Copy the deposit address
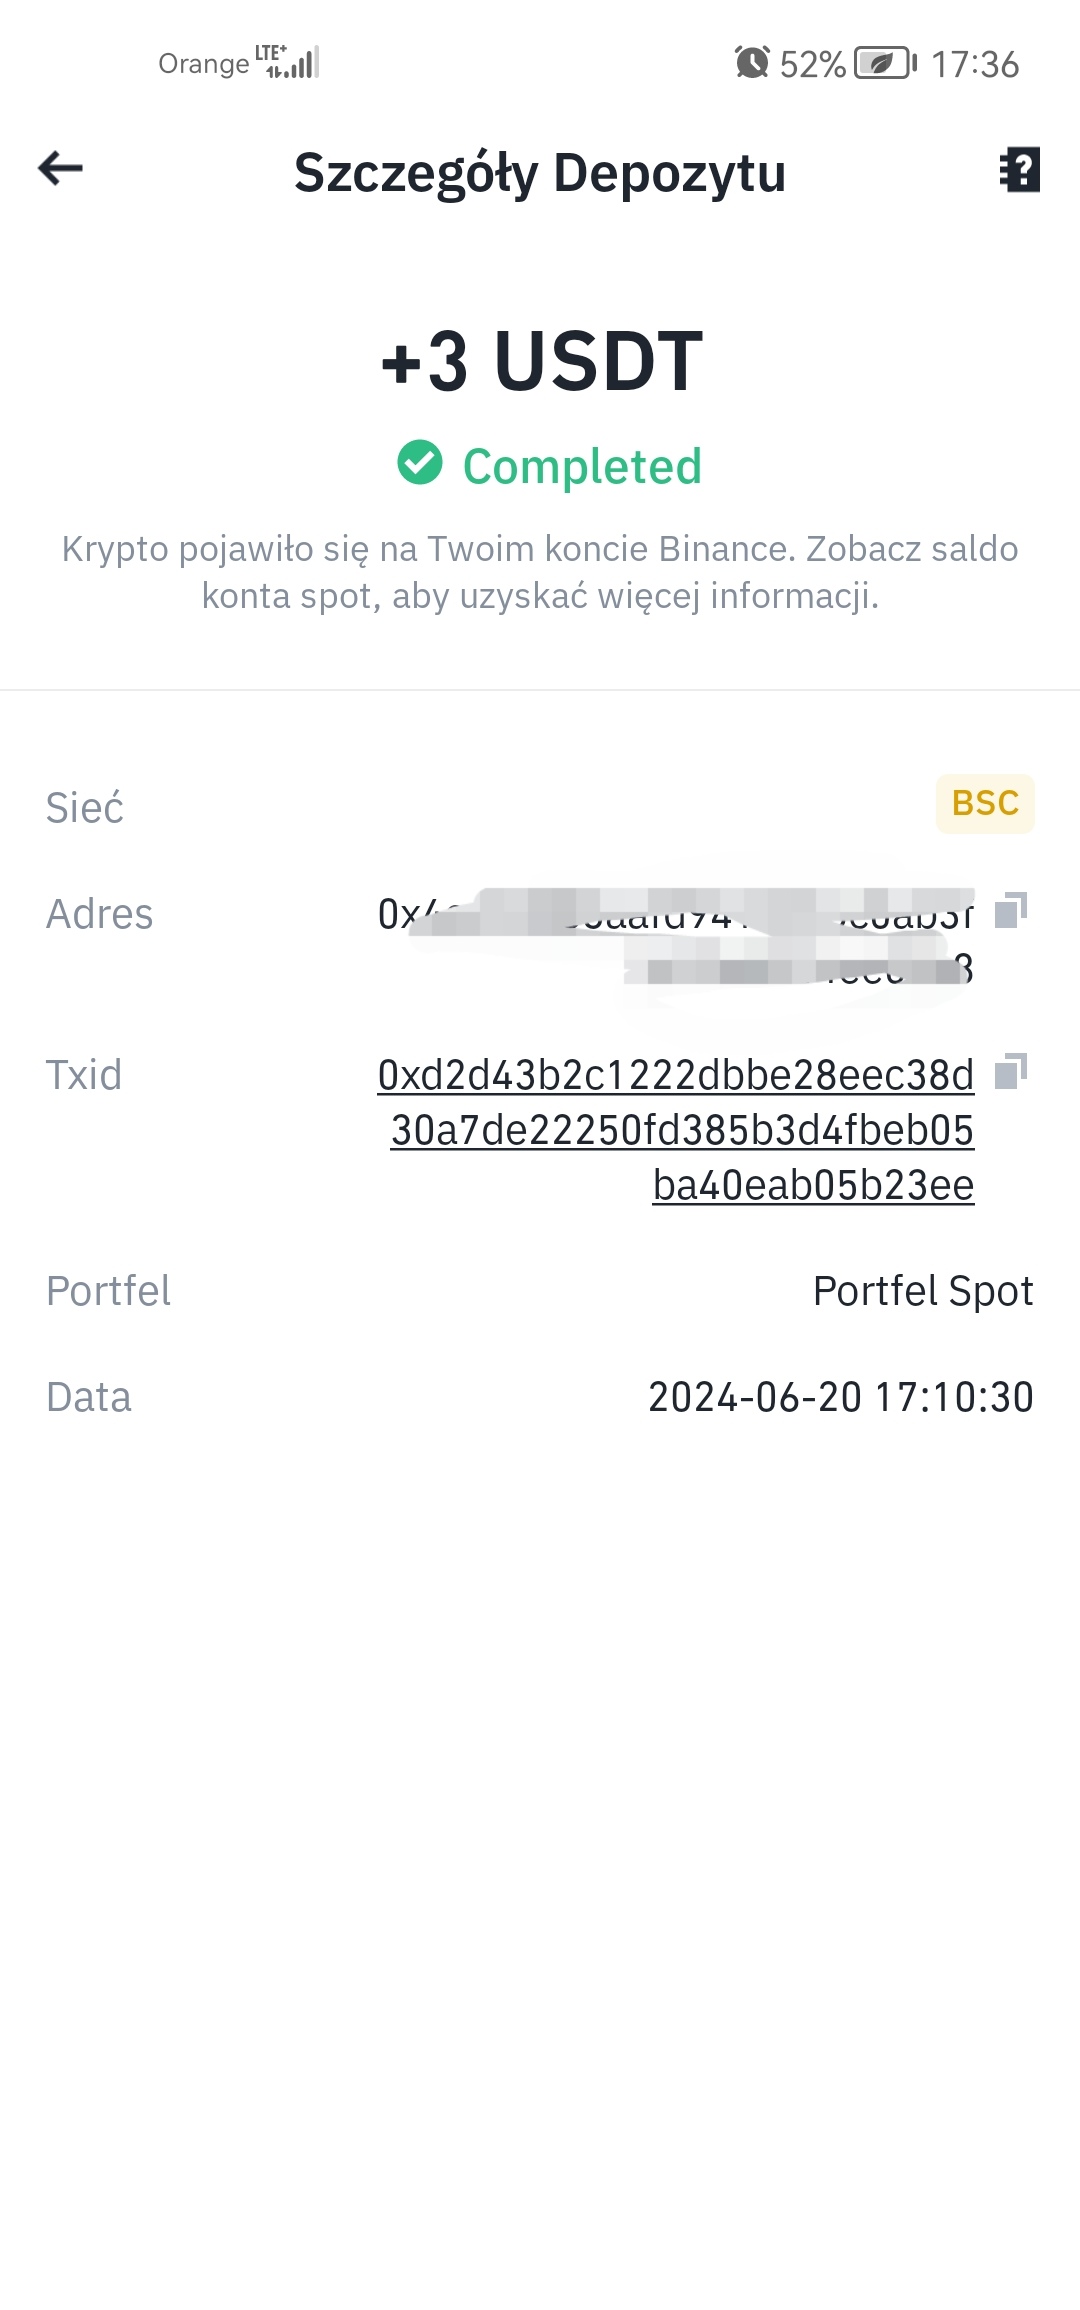The height and width of the screenshot is (2310, 1080). click(1011, 910)
